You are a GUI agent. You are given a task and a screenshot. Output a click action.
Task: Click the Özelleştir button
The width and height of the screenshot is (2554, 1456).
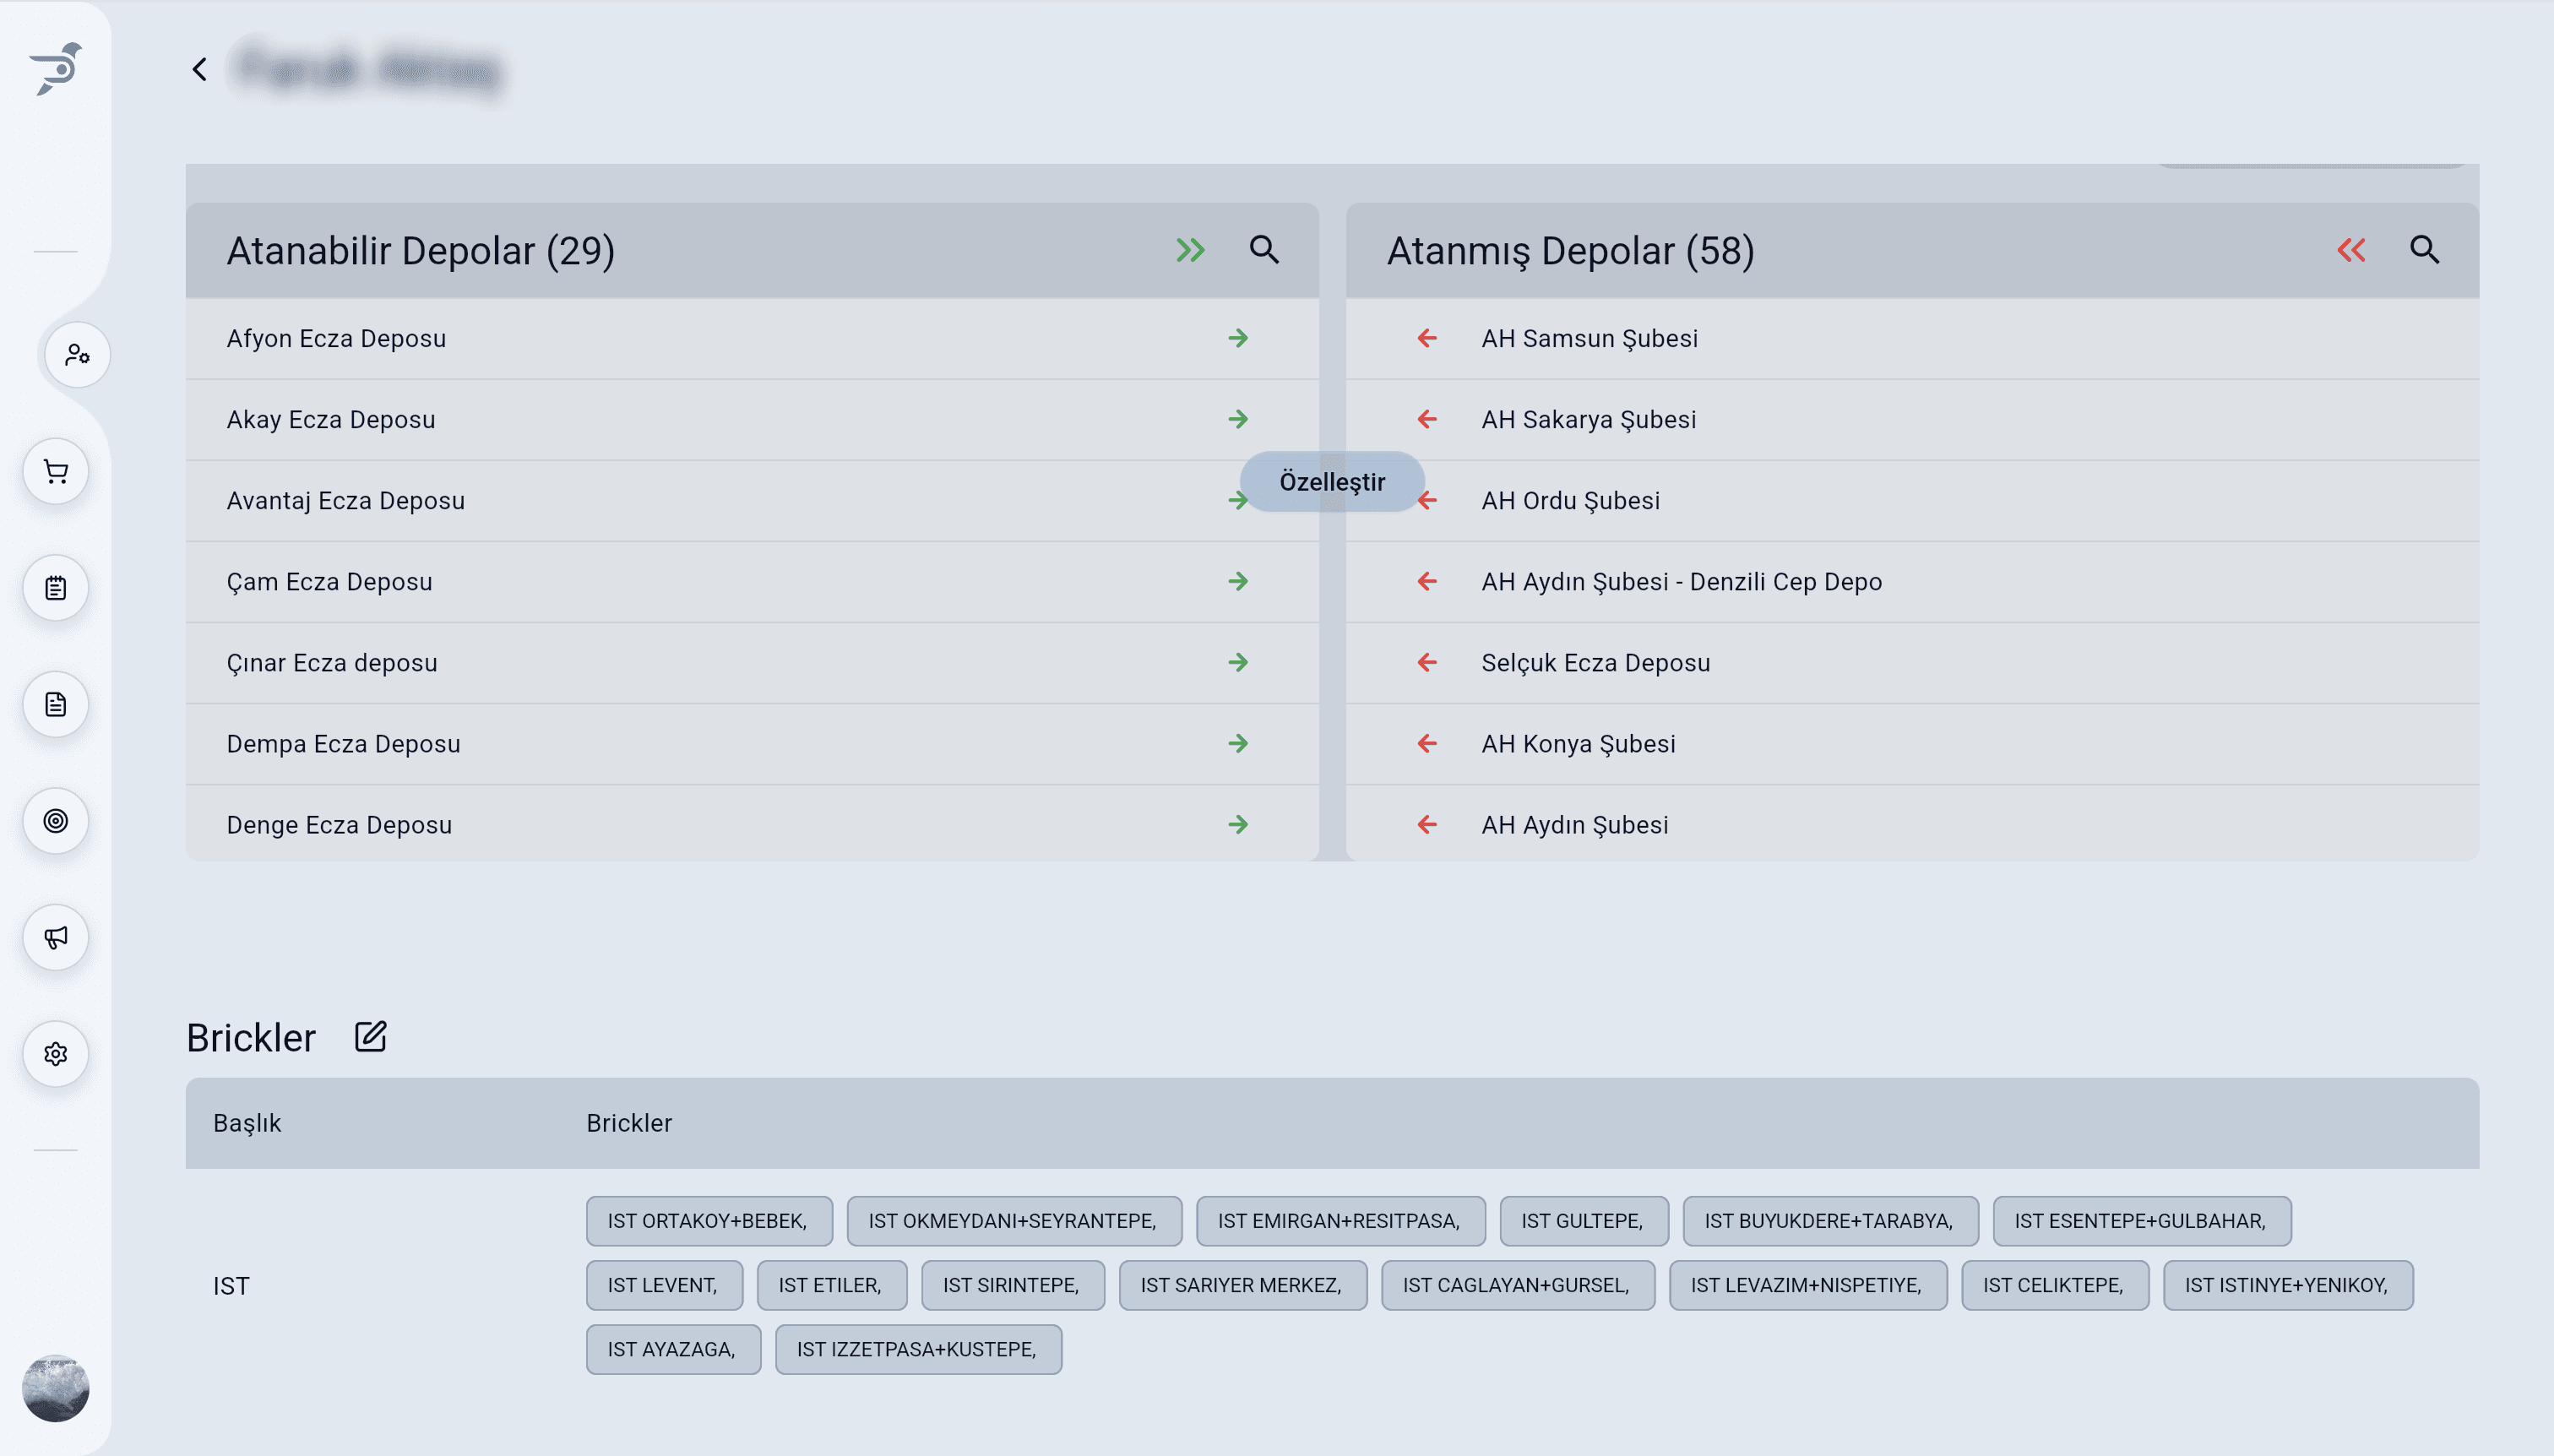pyautogui.click(x=1332, y=482)
